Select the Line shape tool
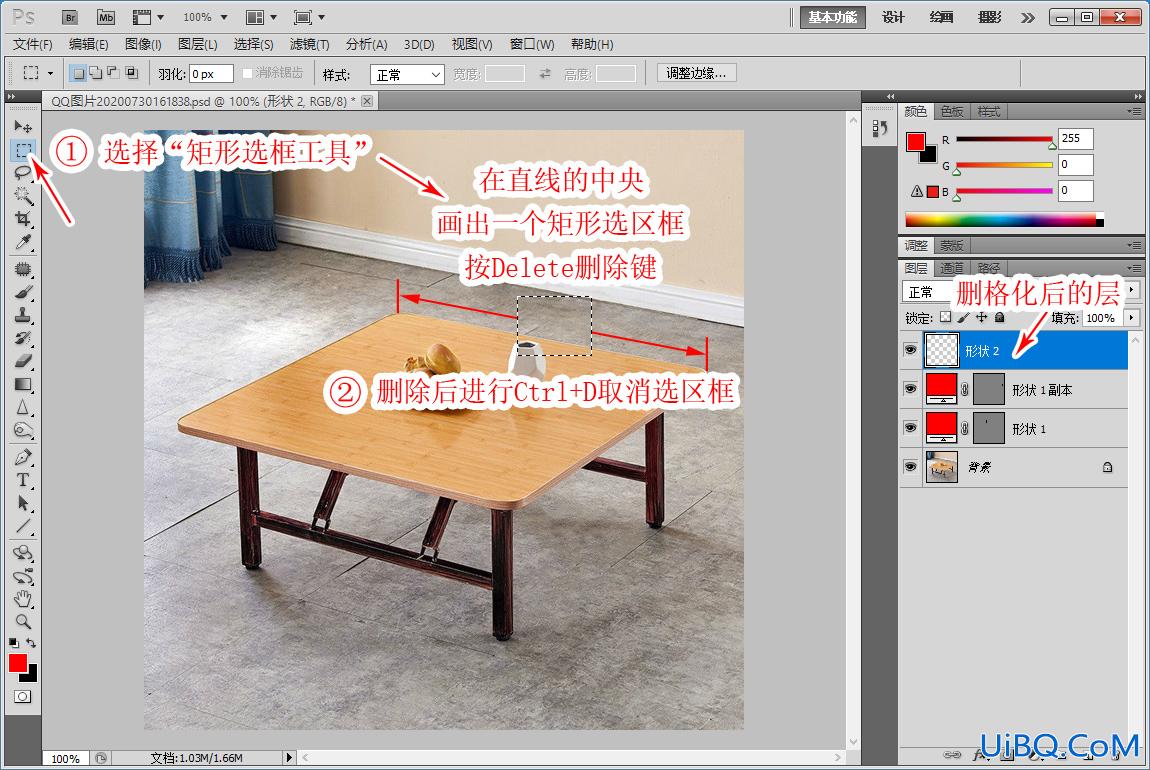This screenshot has height=770, width=1150. 23,526
